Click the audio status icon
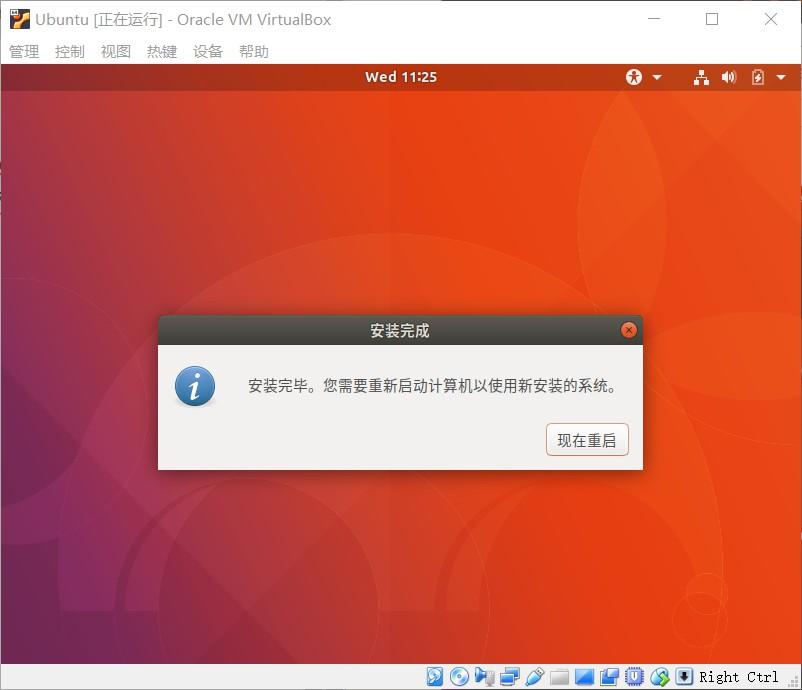802x690 pixels. point(484,676)
